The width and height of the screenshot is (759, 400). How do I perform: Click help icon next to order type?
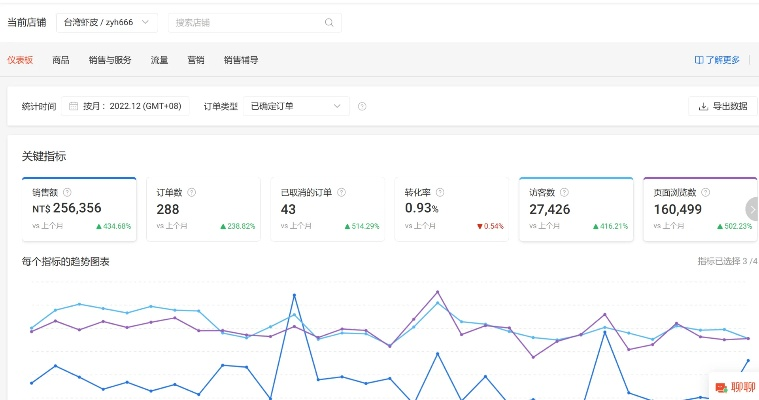click(x=362, y=106)
